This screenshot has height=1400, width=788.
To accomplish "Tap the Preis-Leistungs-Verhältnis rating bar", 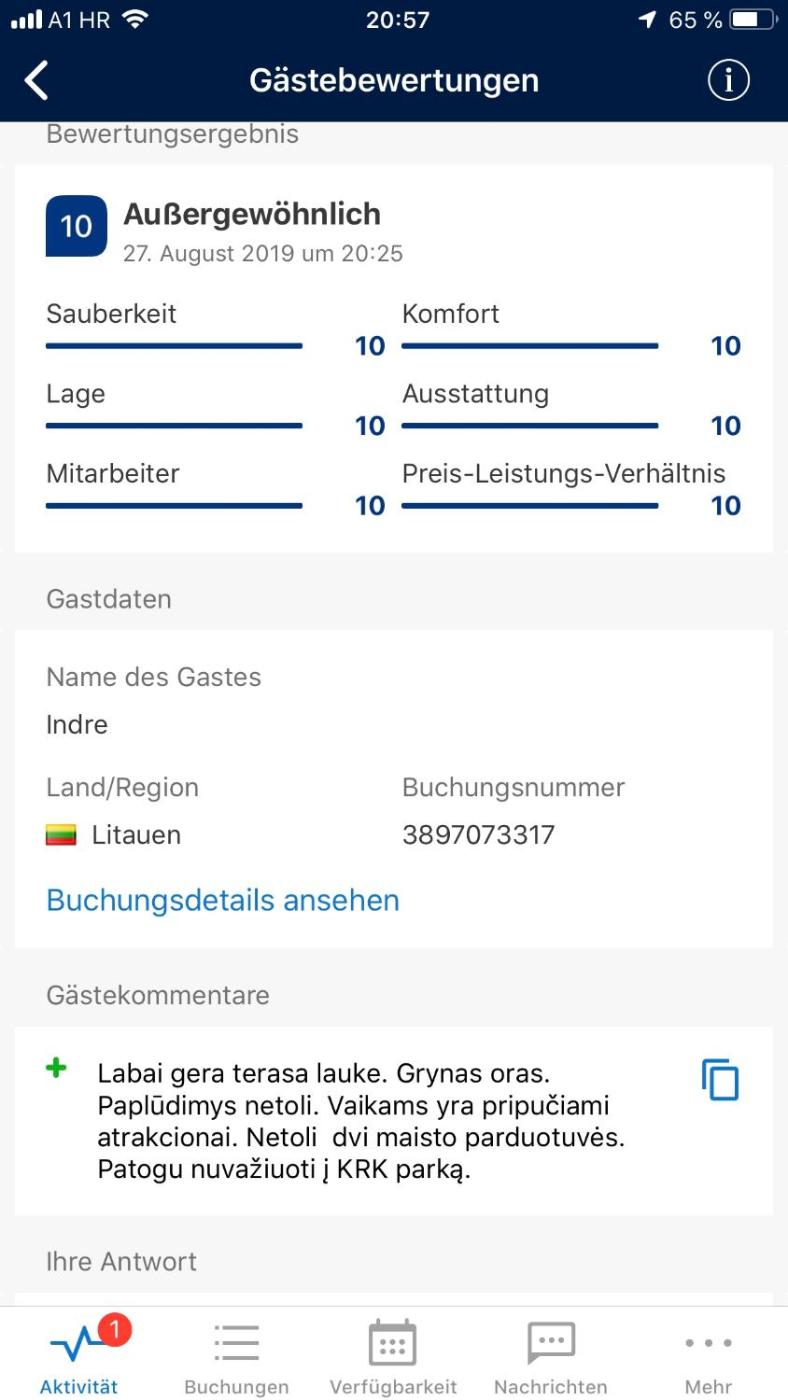I will (530, 506).
